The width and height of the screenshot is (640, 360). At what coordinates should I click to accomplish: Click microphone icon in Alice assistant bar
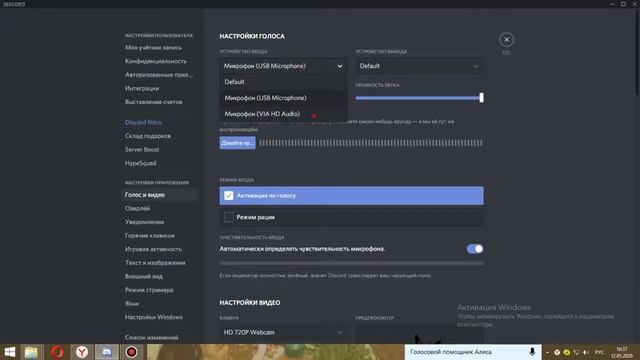point(532,352)
